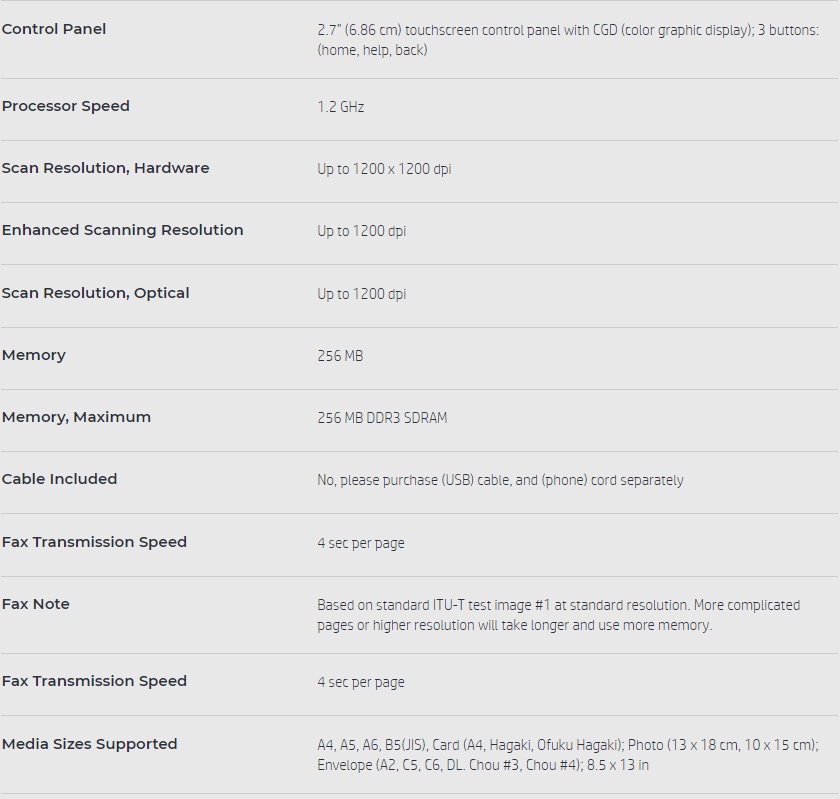The image size is (840, 799).
Task: Click the plain Memory row label
Action: pyautogui.click(x=34, y=355)
